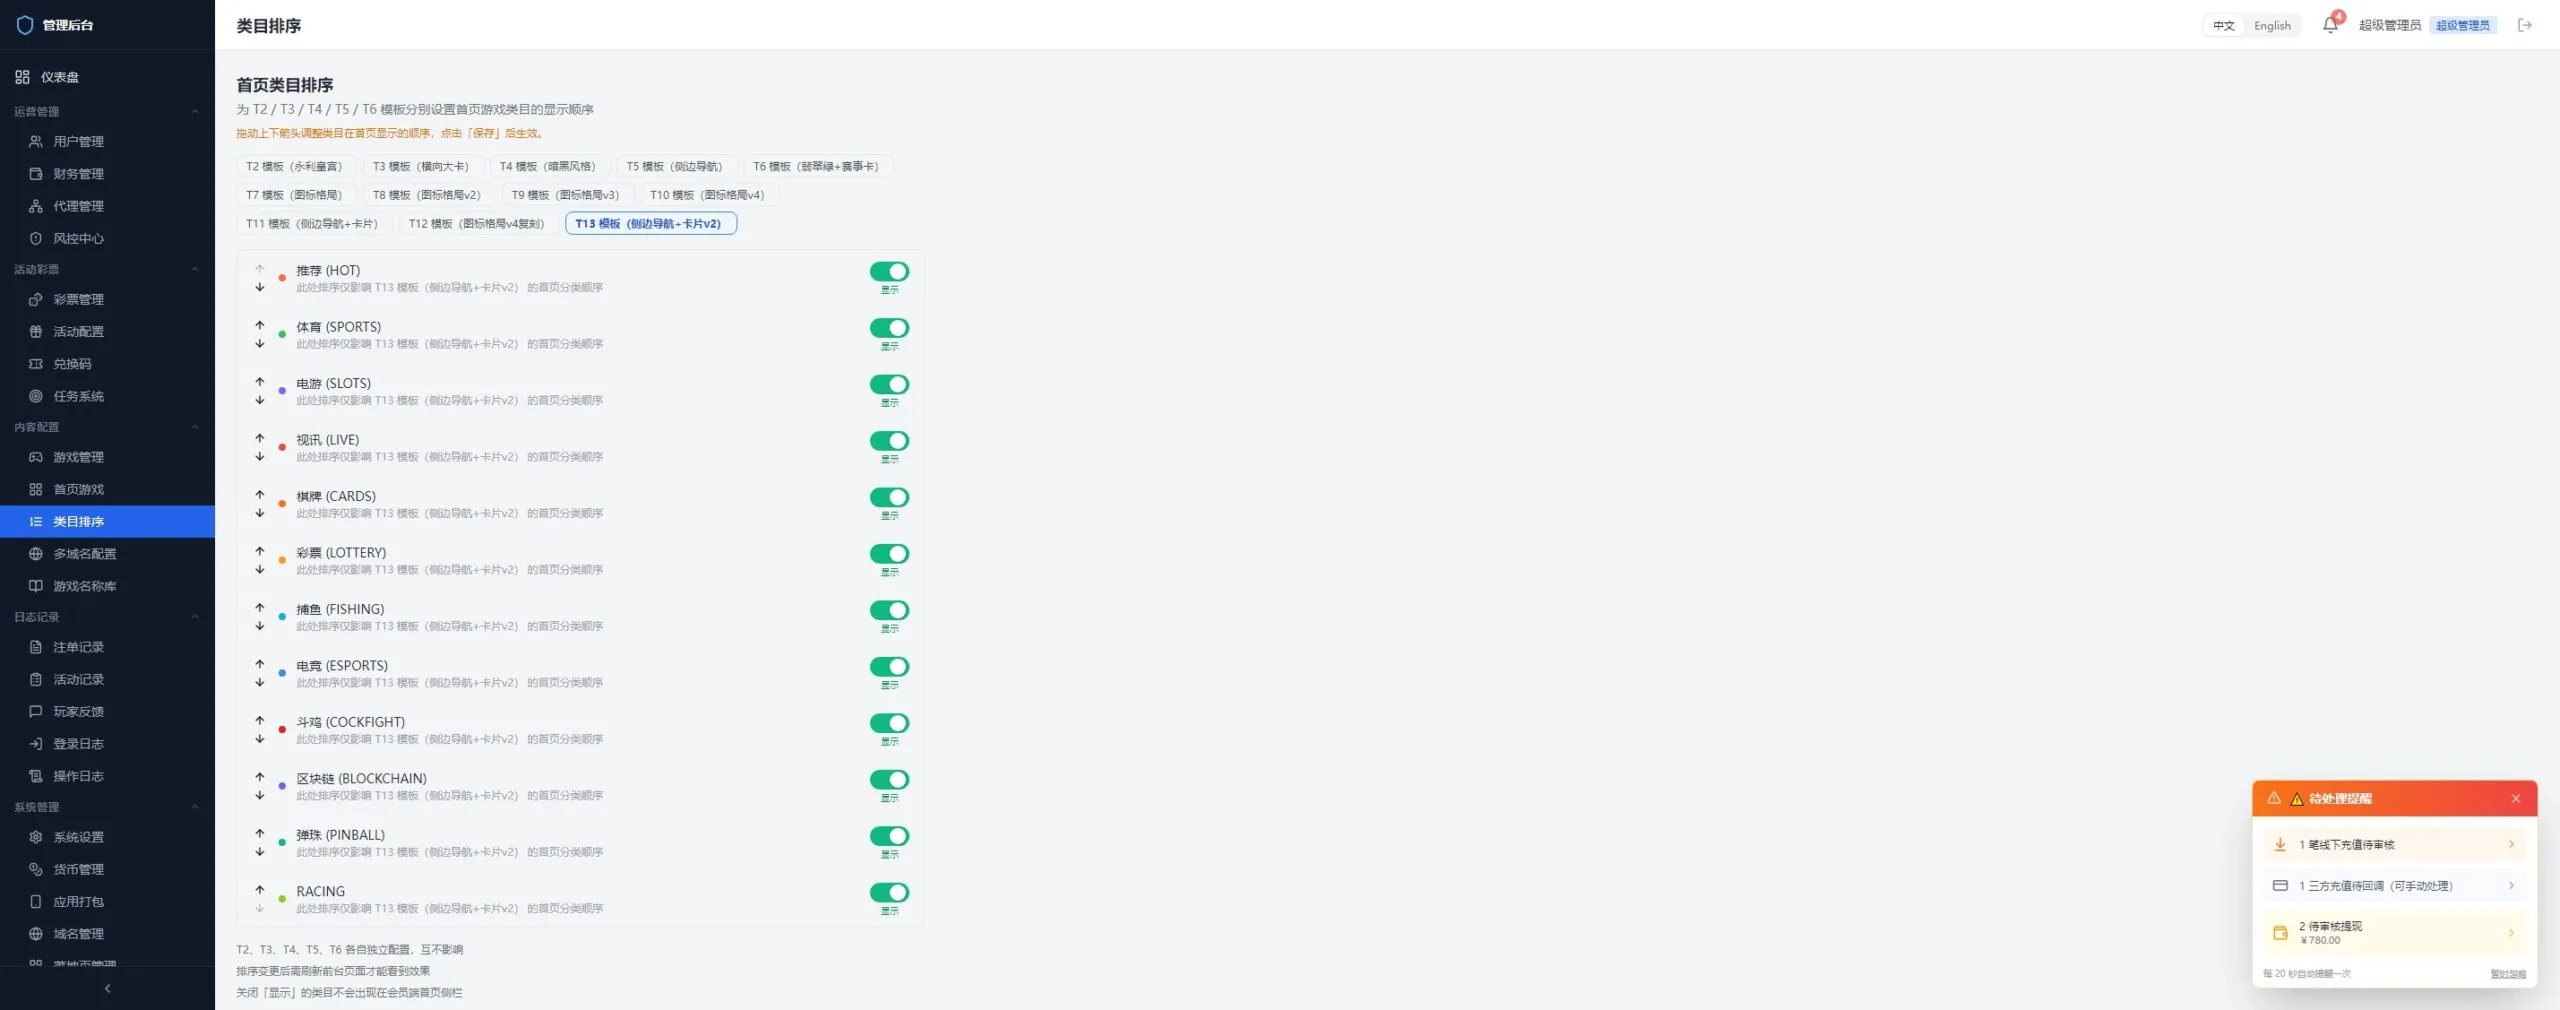The width and height of the screenshot is (2560, 1010).
Task: Click 暂时忽略 in reminder popup
Action: pyautogui.click(x=2507, y=974)
